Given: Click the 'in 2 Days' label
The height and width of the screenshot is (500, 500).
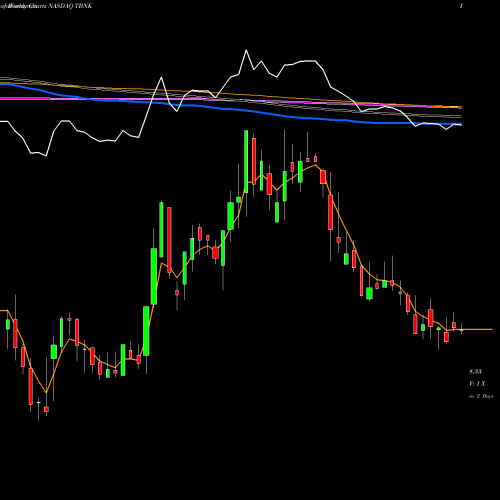Looking at the screenshot, I should (481, 396).
